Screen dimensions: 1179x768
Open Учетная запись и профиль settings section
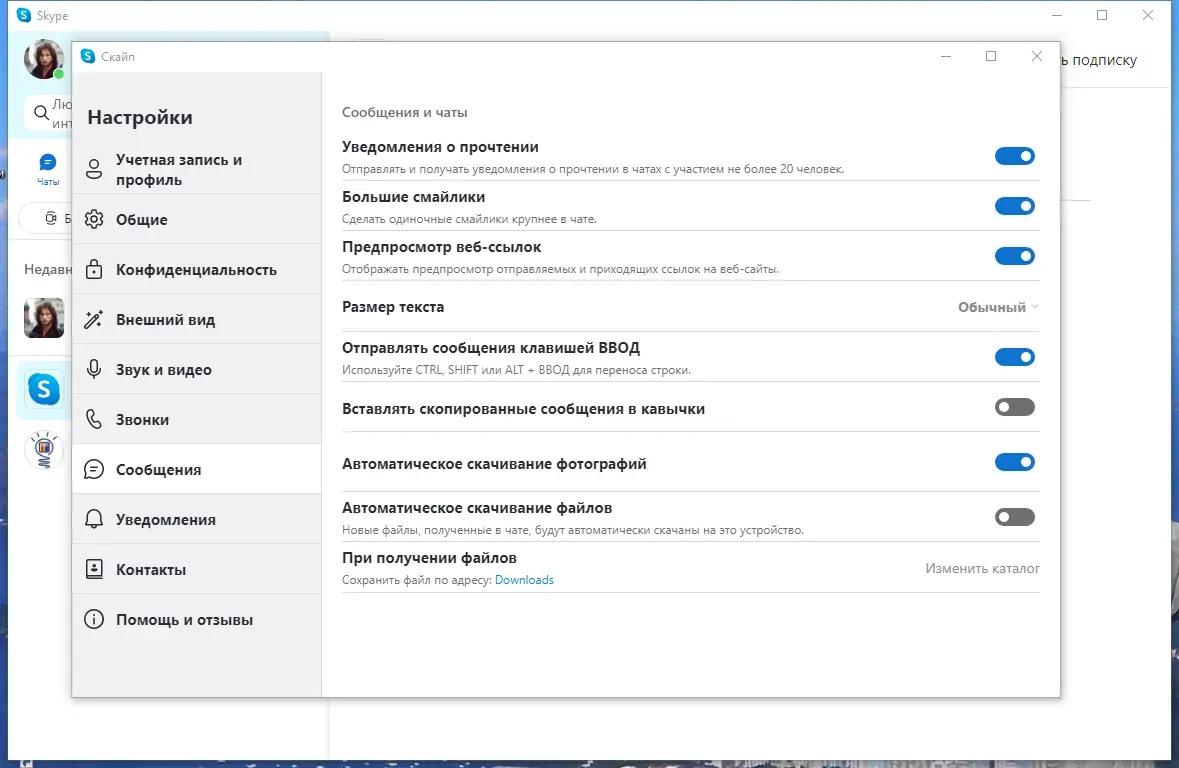pyautogui.click(x=197, y=169)
